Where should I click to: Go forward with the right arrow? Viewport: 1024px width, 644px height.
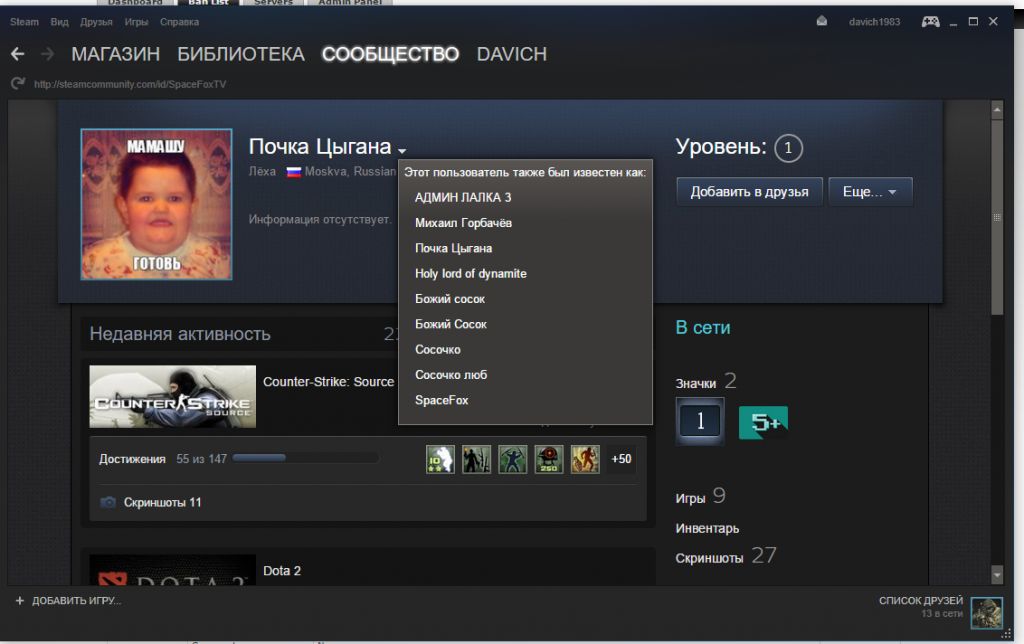[47, 54]
